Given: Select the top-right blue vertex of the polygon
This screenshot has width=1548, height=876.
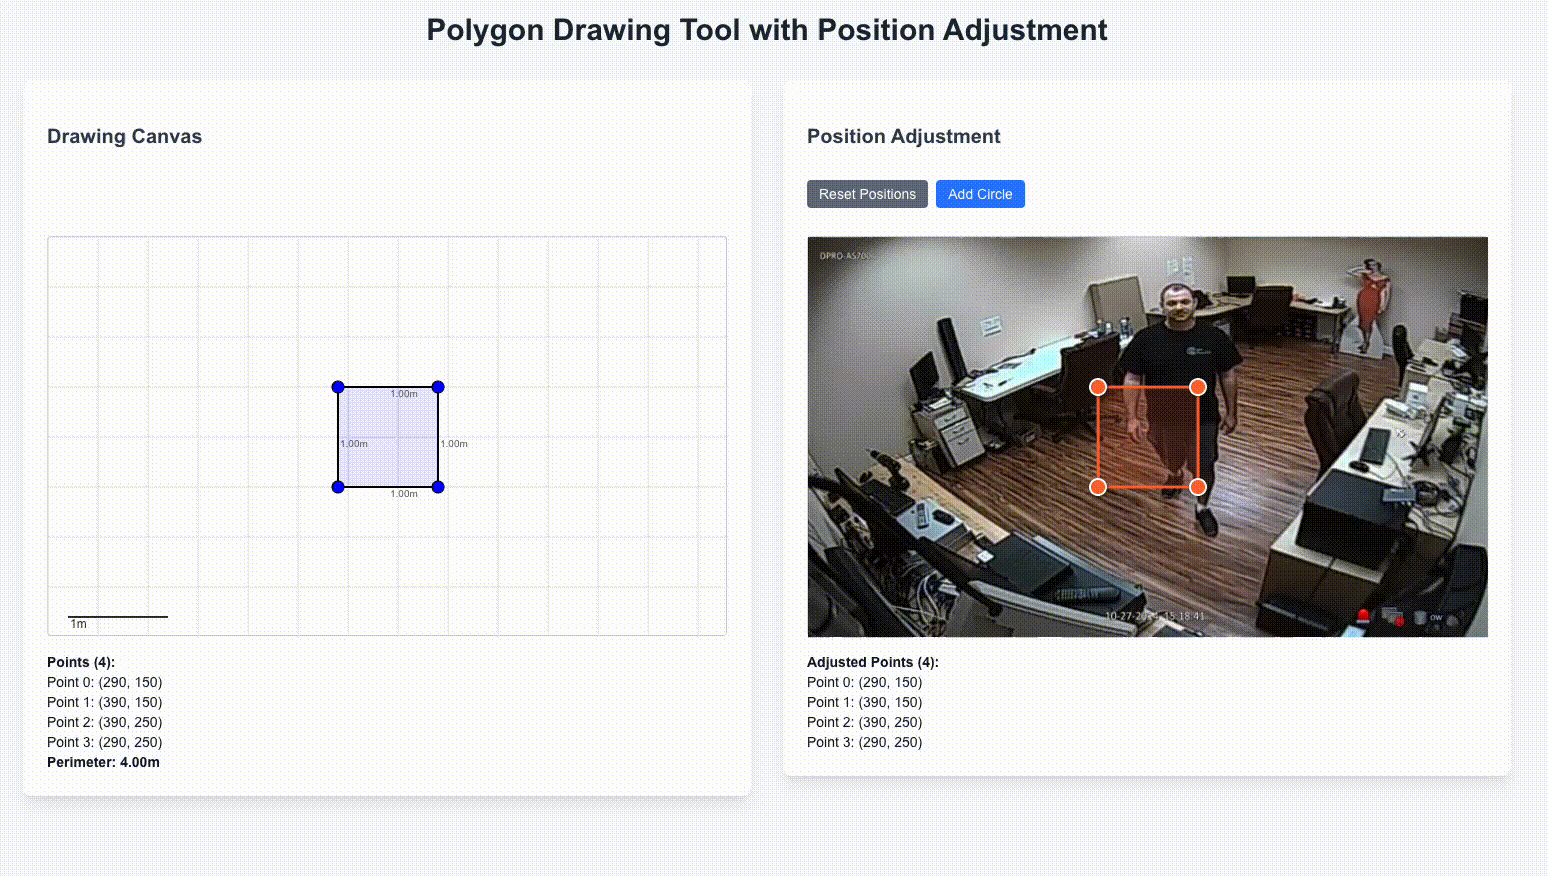Looking at the screenshot, I should point(437,387).
